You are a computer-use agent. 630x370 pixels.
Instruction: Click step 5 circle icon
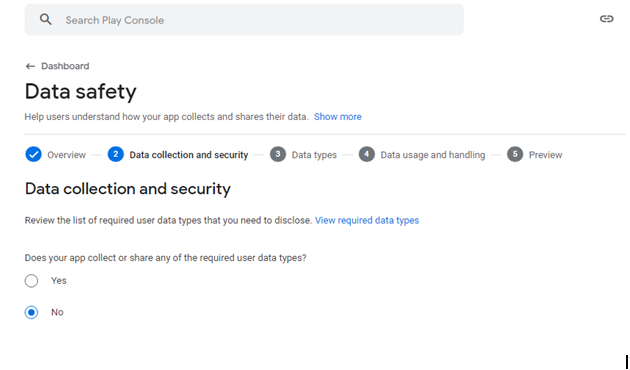tap(515, 154)
